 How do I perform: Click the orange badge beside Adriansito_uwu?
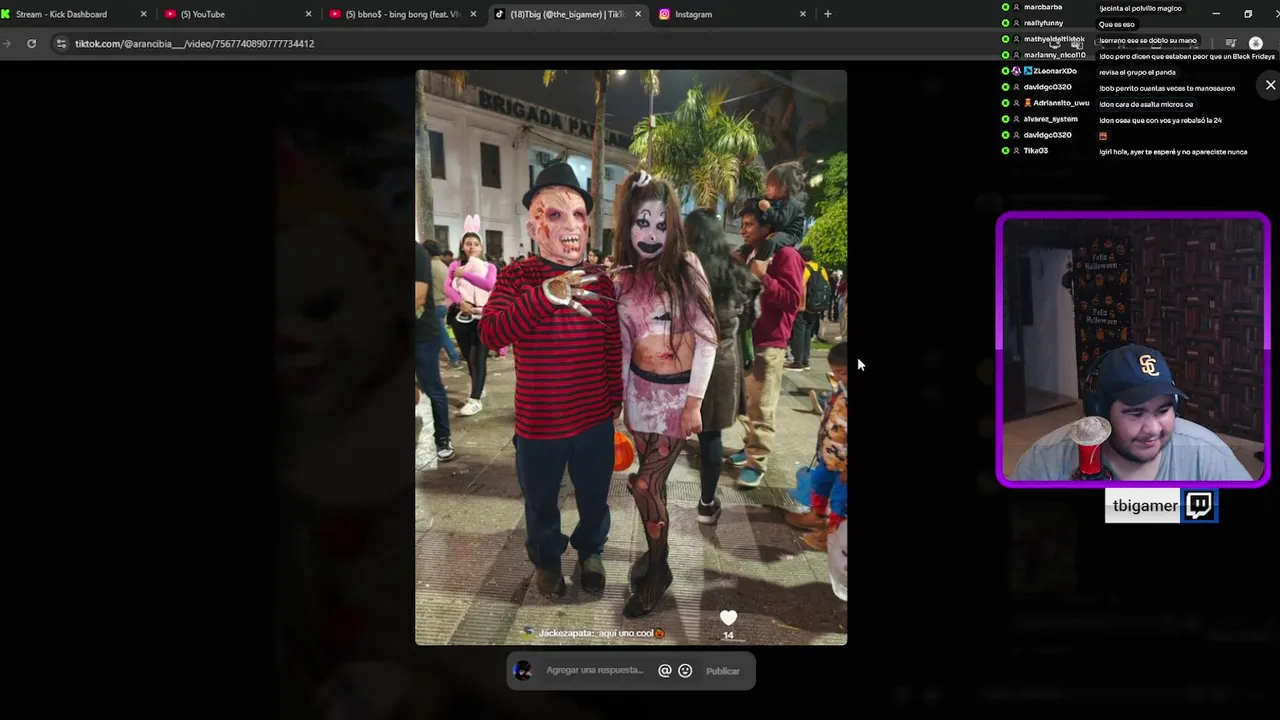point(1027,103)
